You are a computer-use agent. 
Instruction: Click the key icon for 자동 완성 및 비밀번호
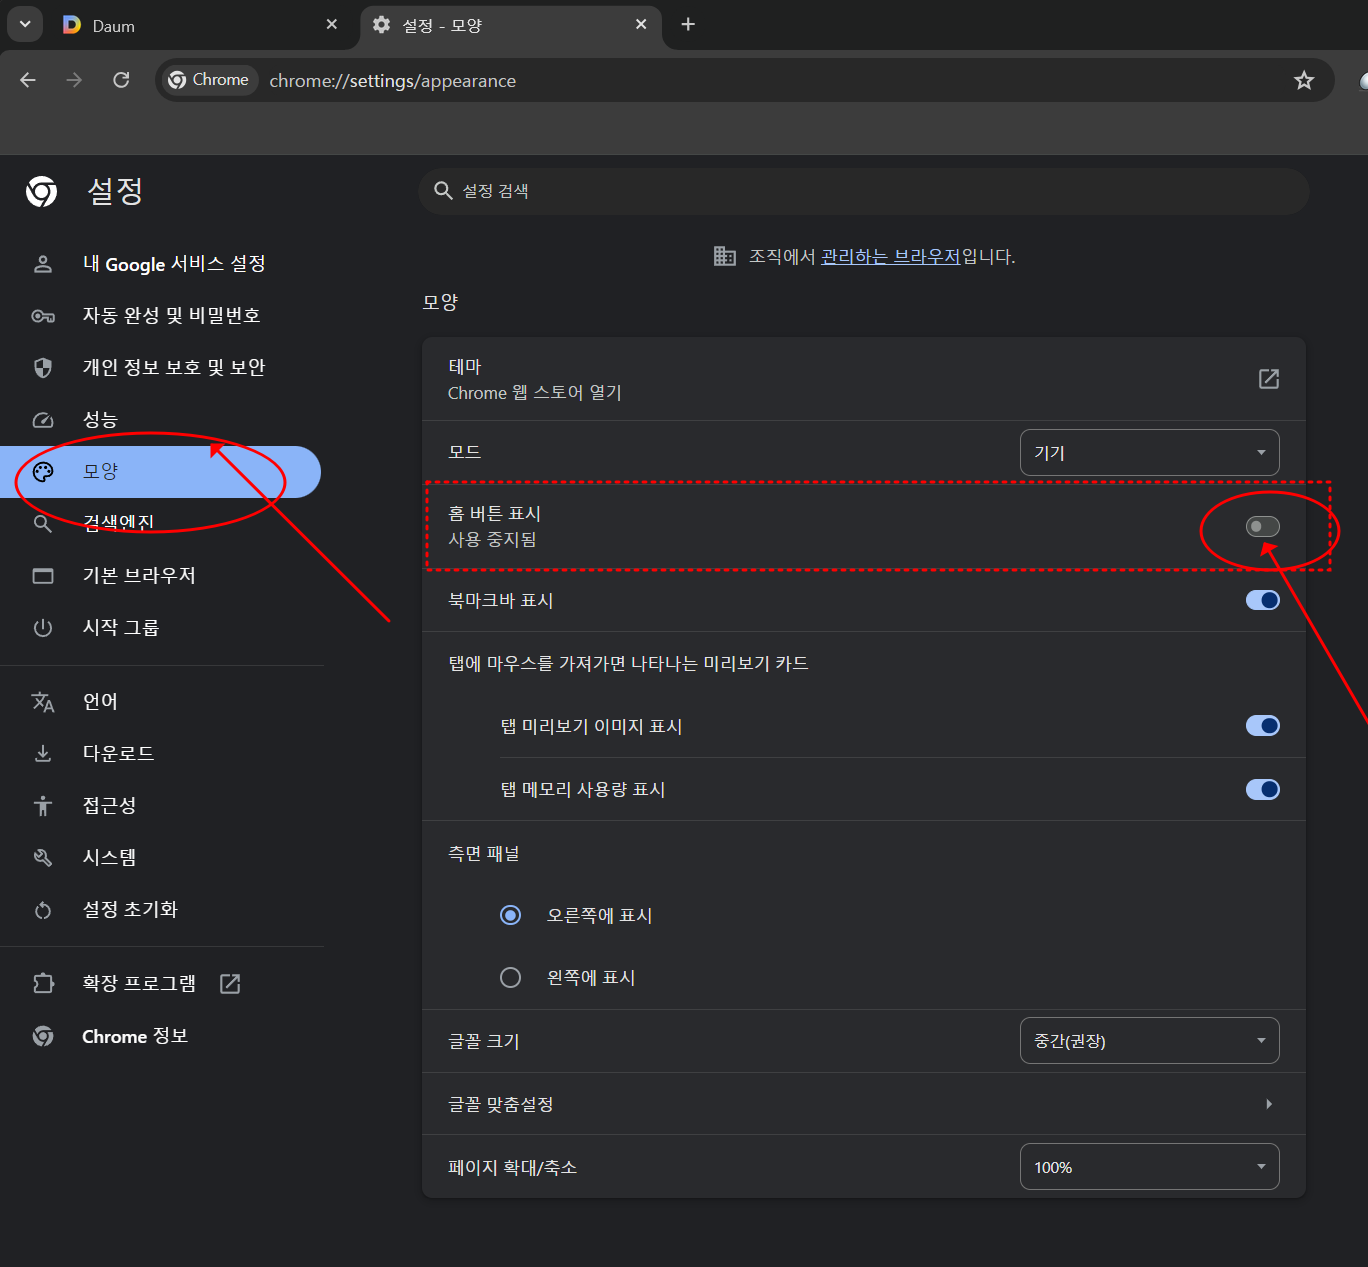[x=43, y=316]
